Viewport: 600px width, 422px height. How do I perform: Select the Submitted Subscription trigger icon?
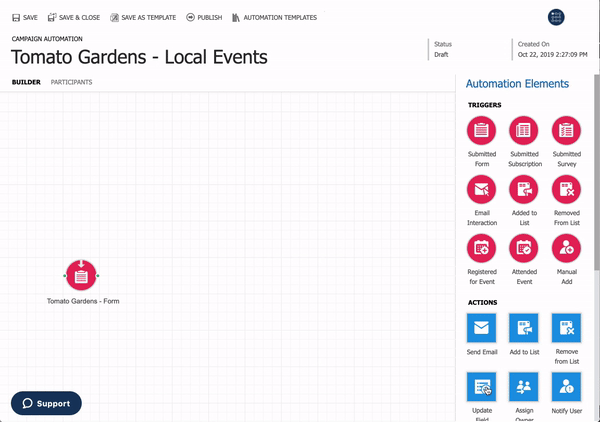coord(524,130)
